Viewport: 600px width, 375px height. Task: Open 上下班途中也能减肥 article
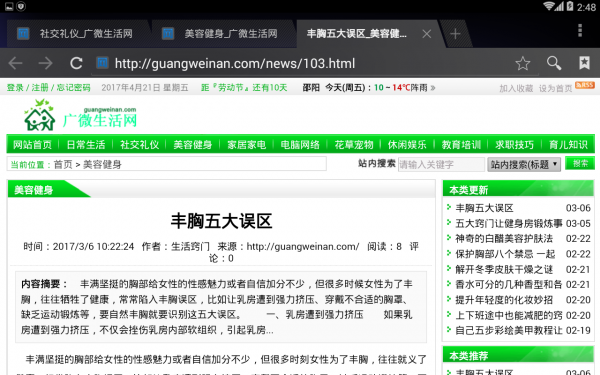pos(509,315)
